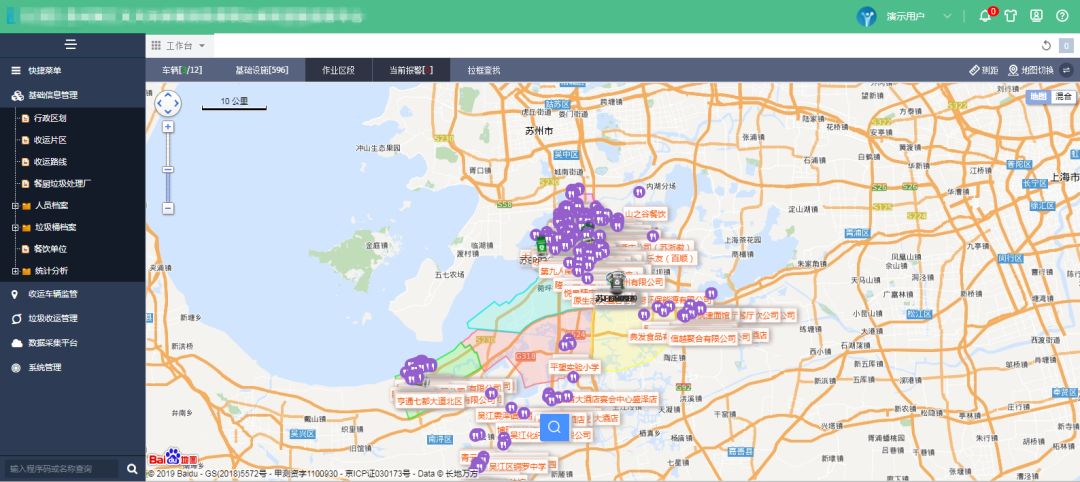Click the blue map search button
This screenshot has height=482, width=1080.
click(x=555, y=427)
